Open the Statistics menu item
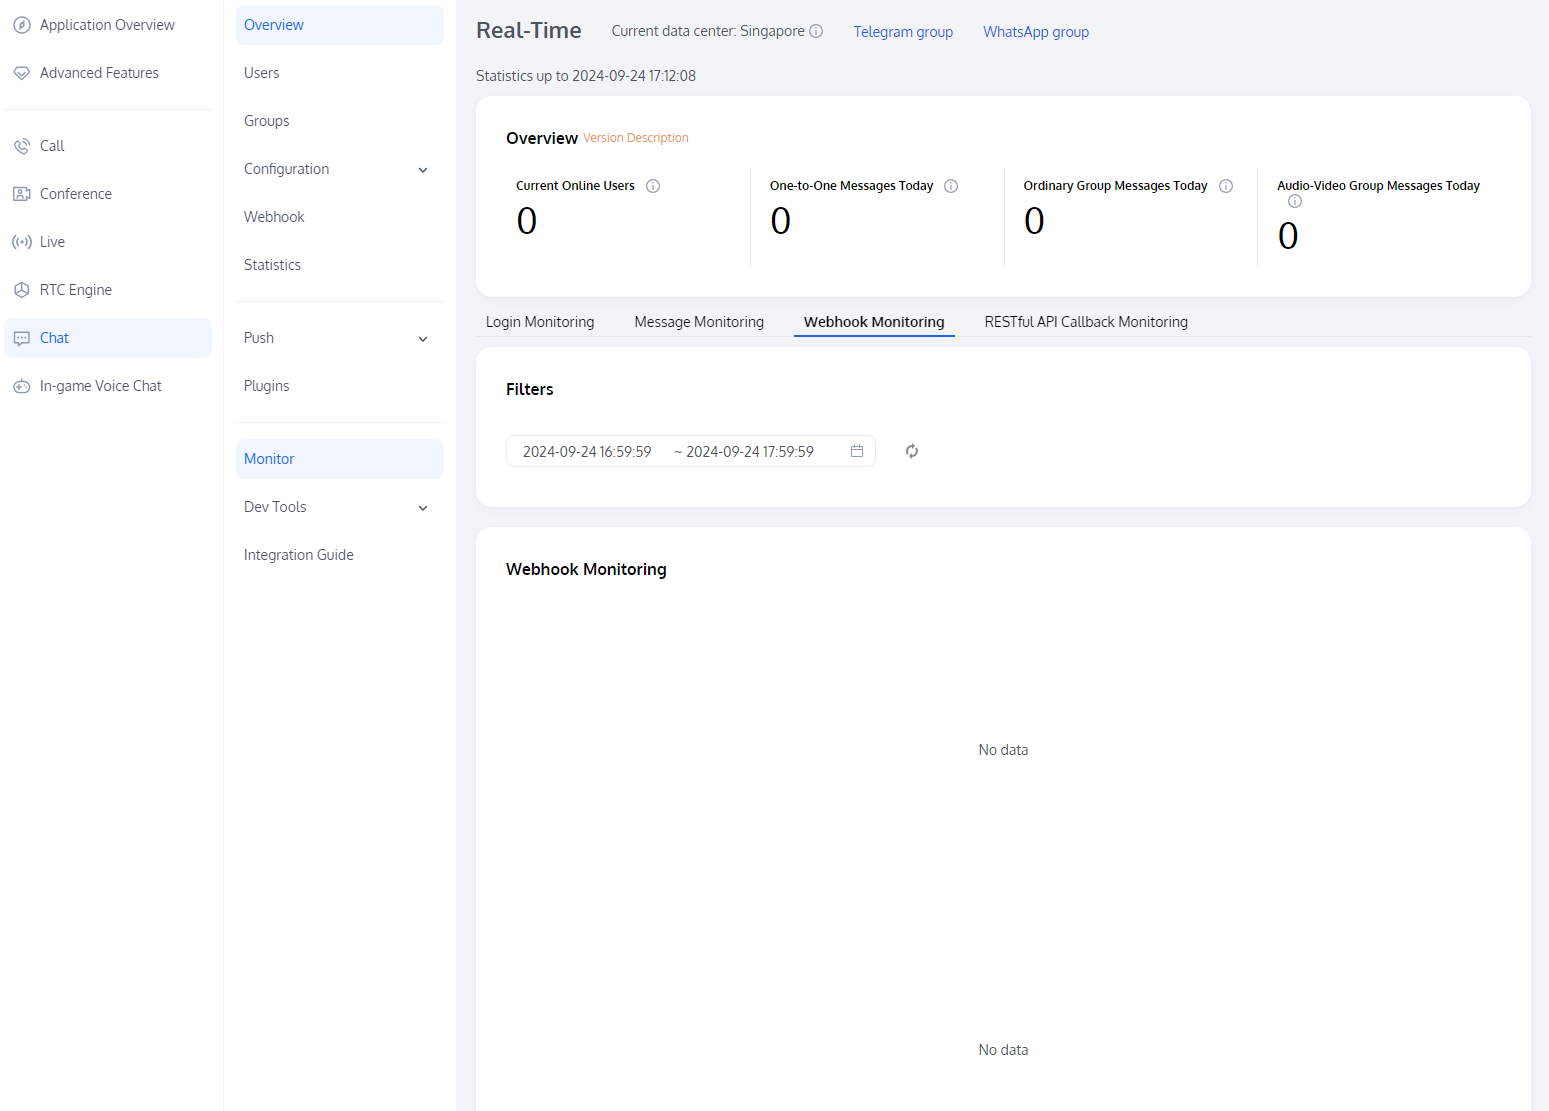 (x=272, y=265)
